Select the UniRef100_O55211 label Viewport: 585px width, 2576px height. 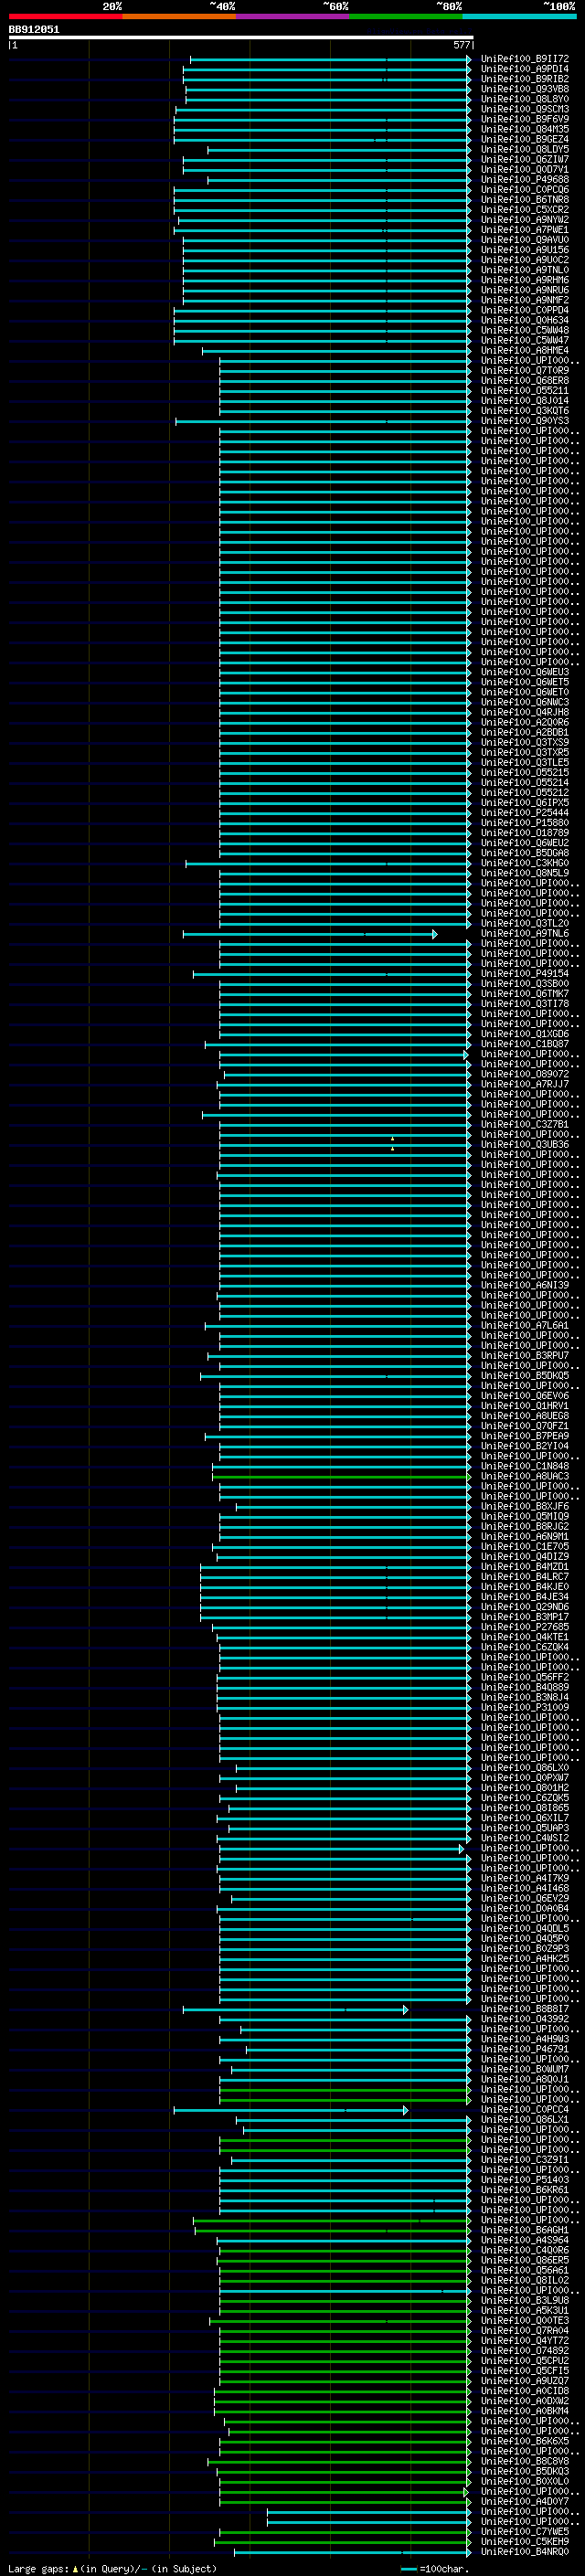coord(524,391)
